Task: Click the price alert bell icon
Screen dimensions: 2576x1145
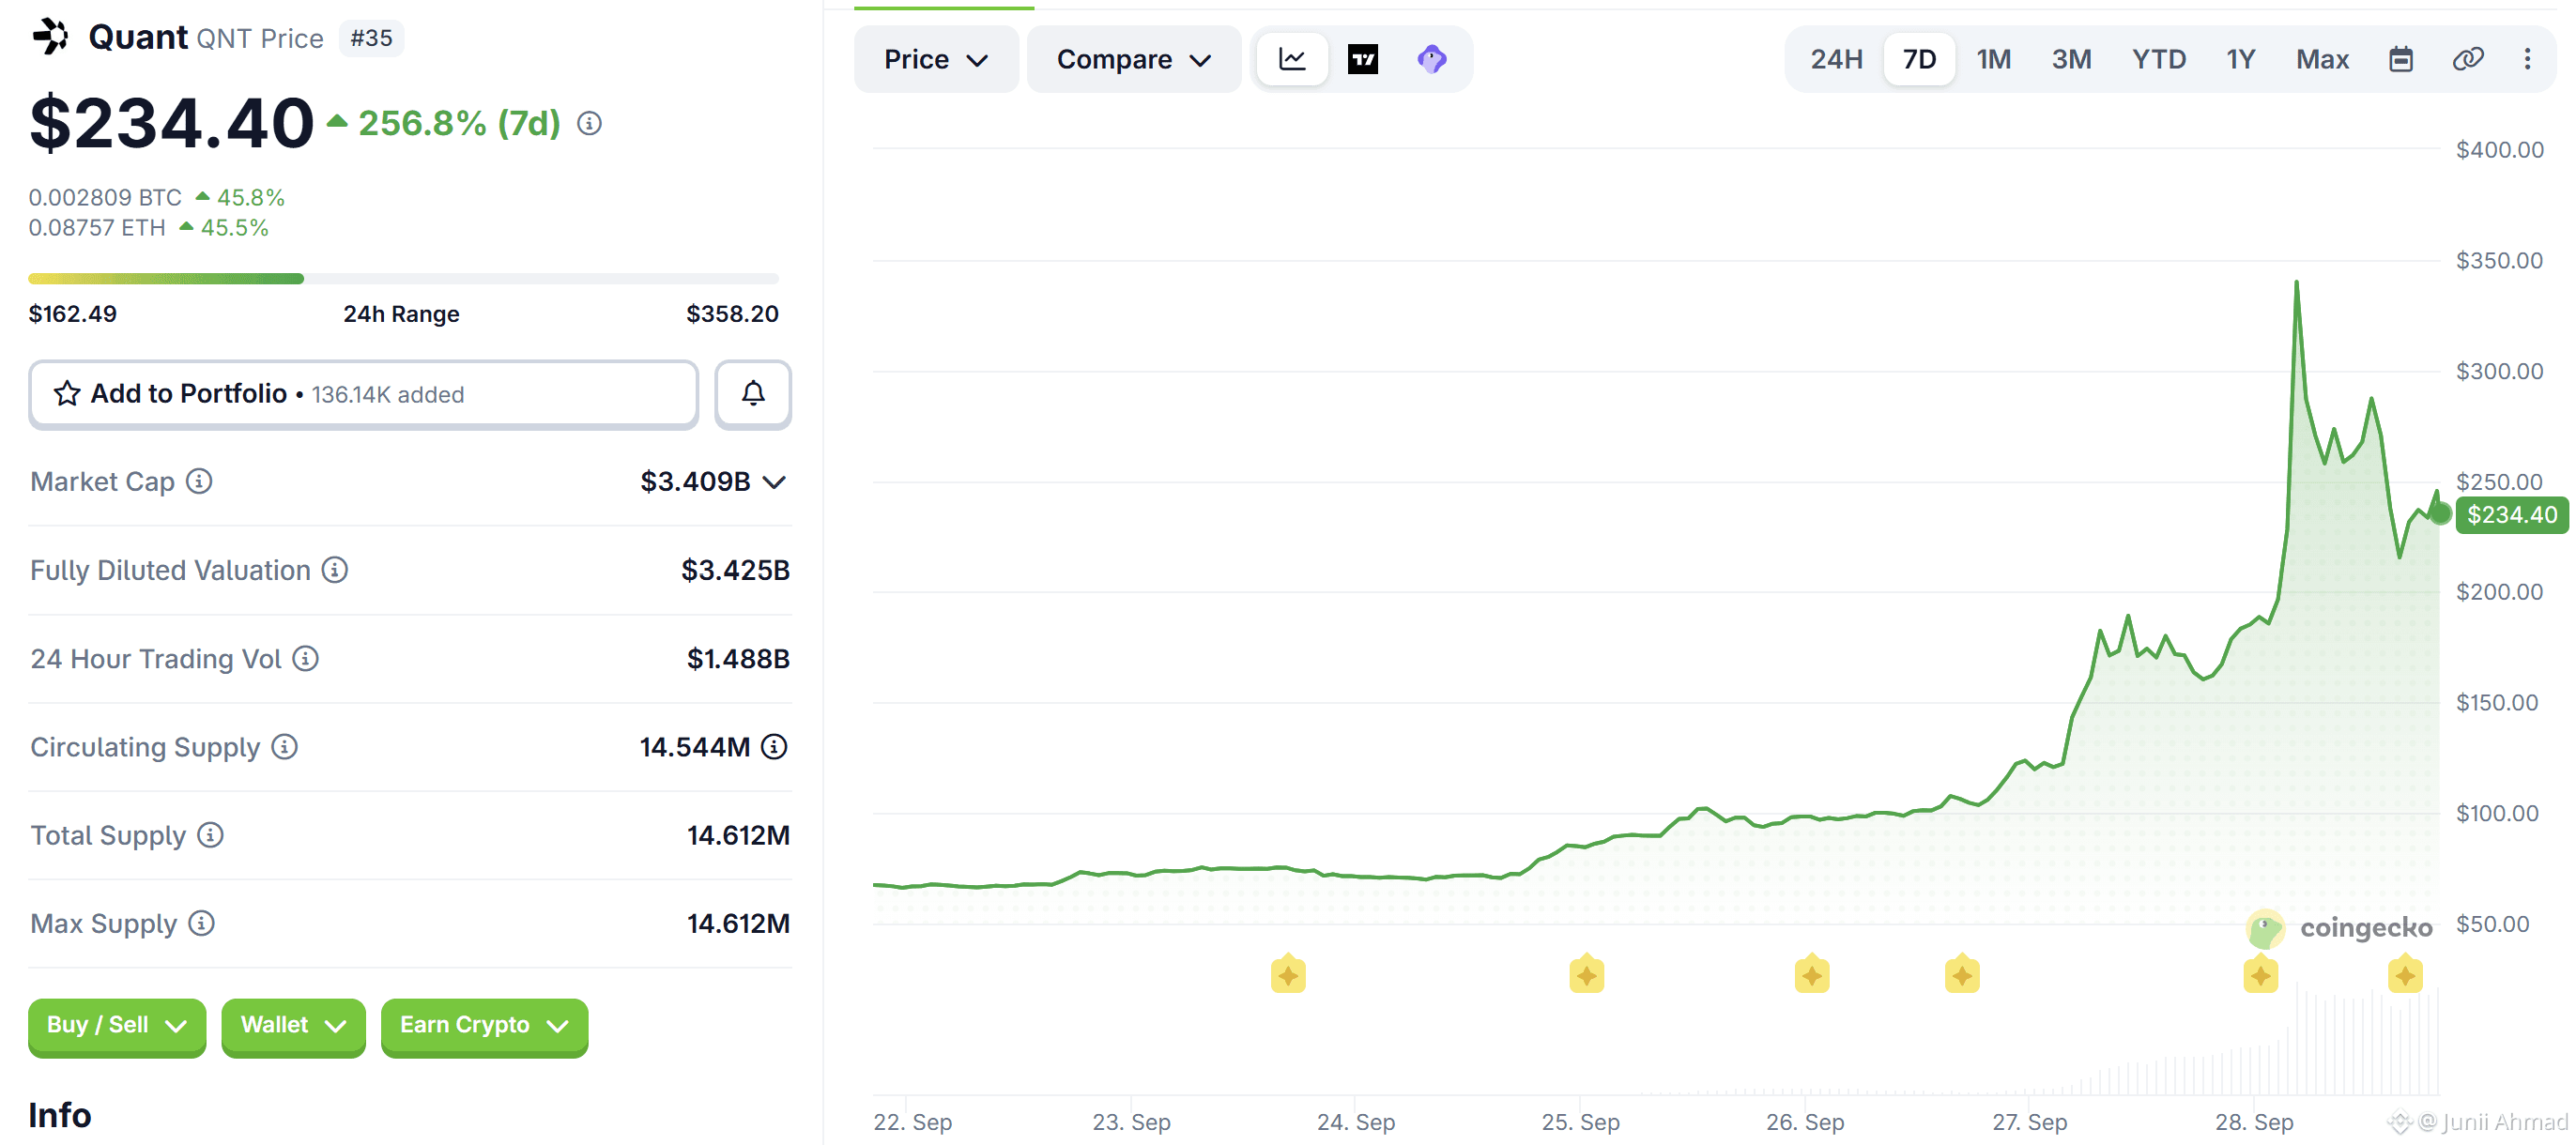Action: click(753, 394)
